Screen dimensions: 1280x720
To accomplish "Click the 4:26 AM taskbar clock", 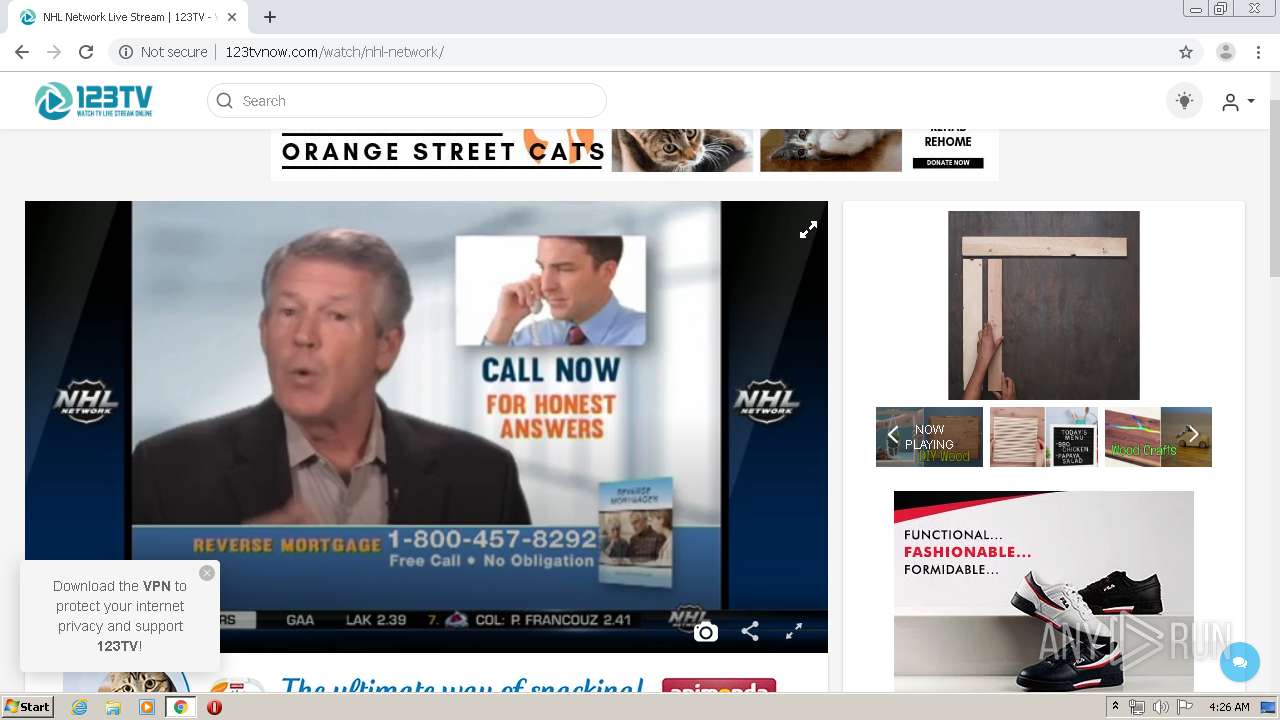I will [x=1229, y=707].
